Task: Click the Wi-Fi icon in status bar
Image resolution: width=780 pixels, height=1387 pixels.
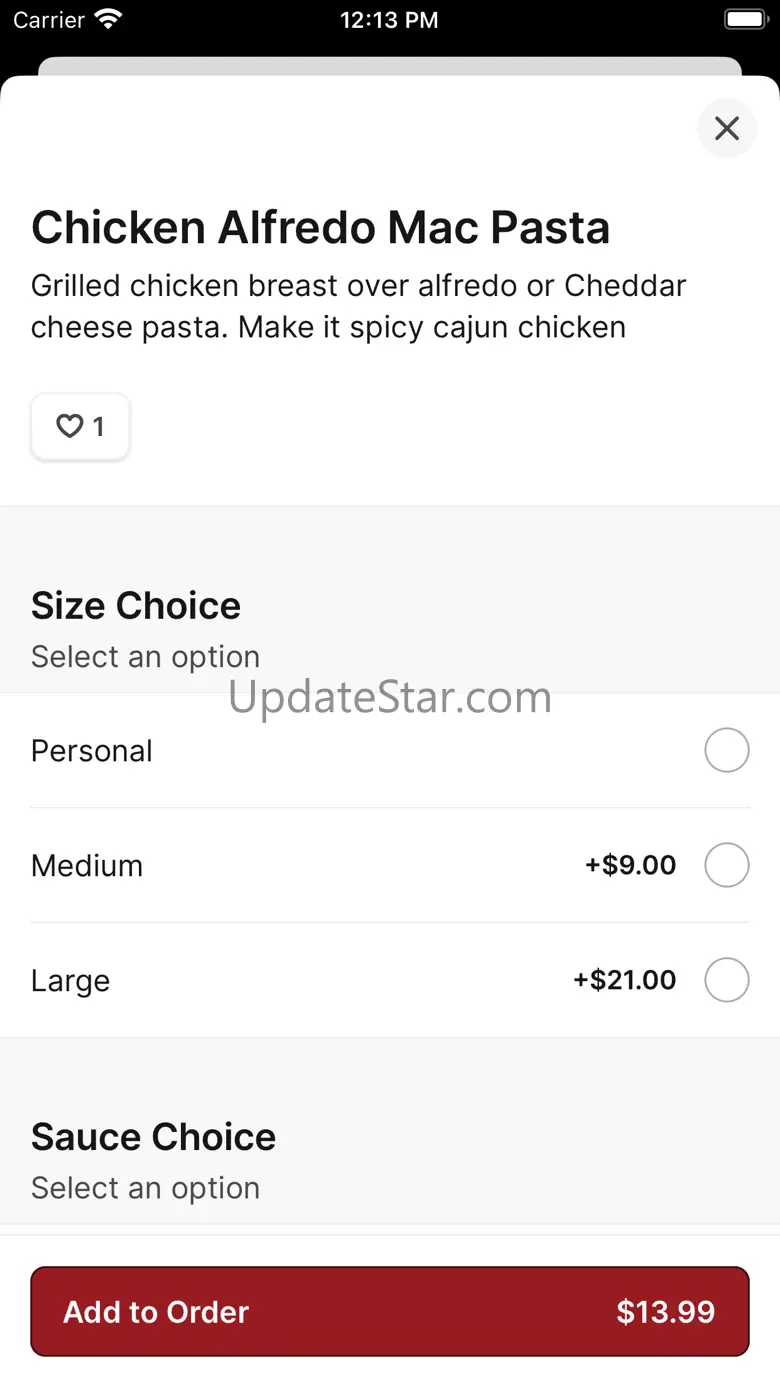Action: [x=107, y=20]
